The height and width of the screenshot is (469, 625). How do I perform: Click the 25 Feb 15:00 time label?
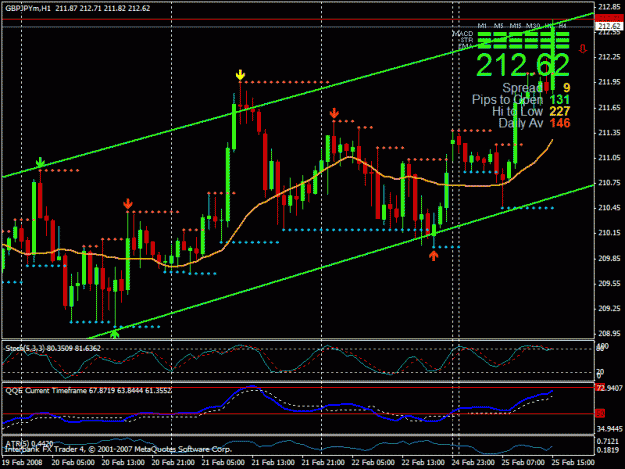point(573,462)
